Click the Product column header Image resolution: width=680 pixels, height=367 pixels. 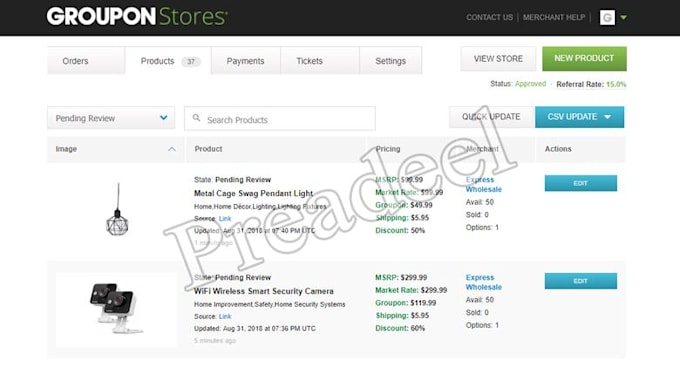pos(208,149)
